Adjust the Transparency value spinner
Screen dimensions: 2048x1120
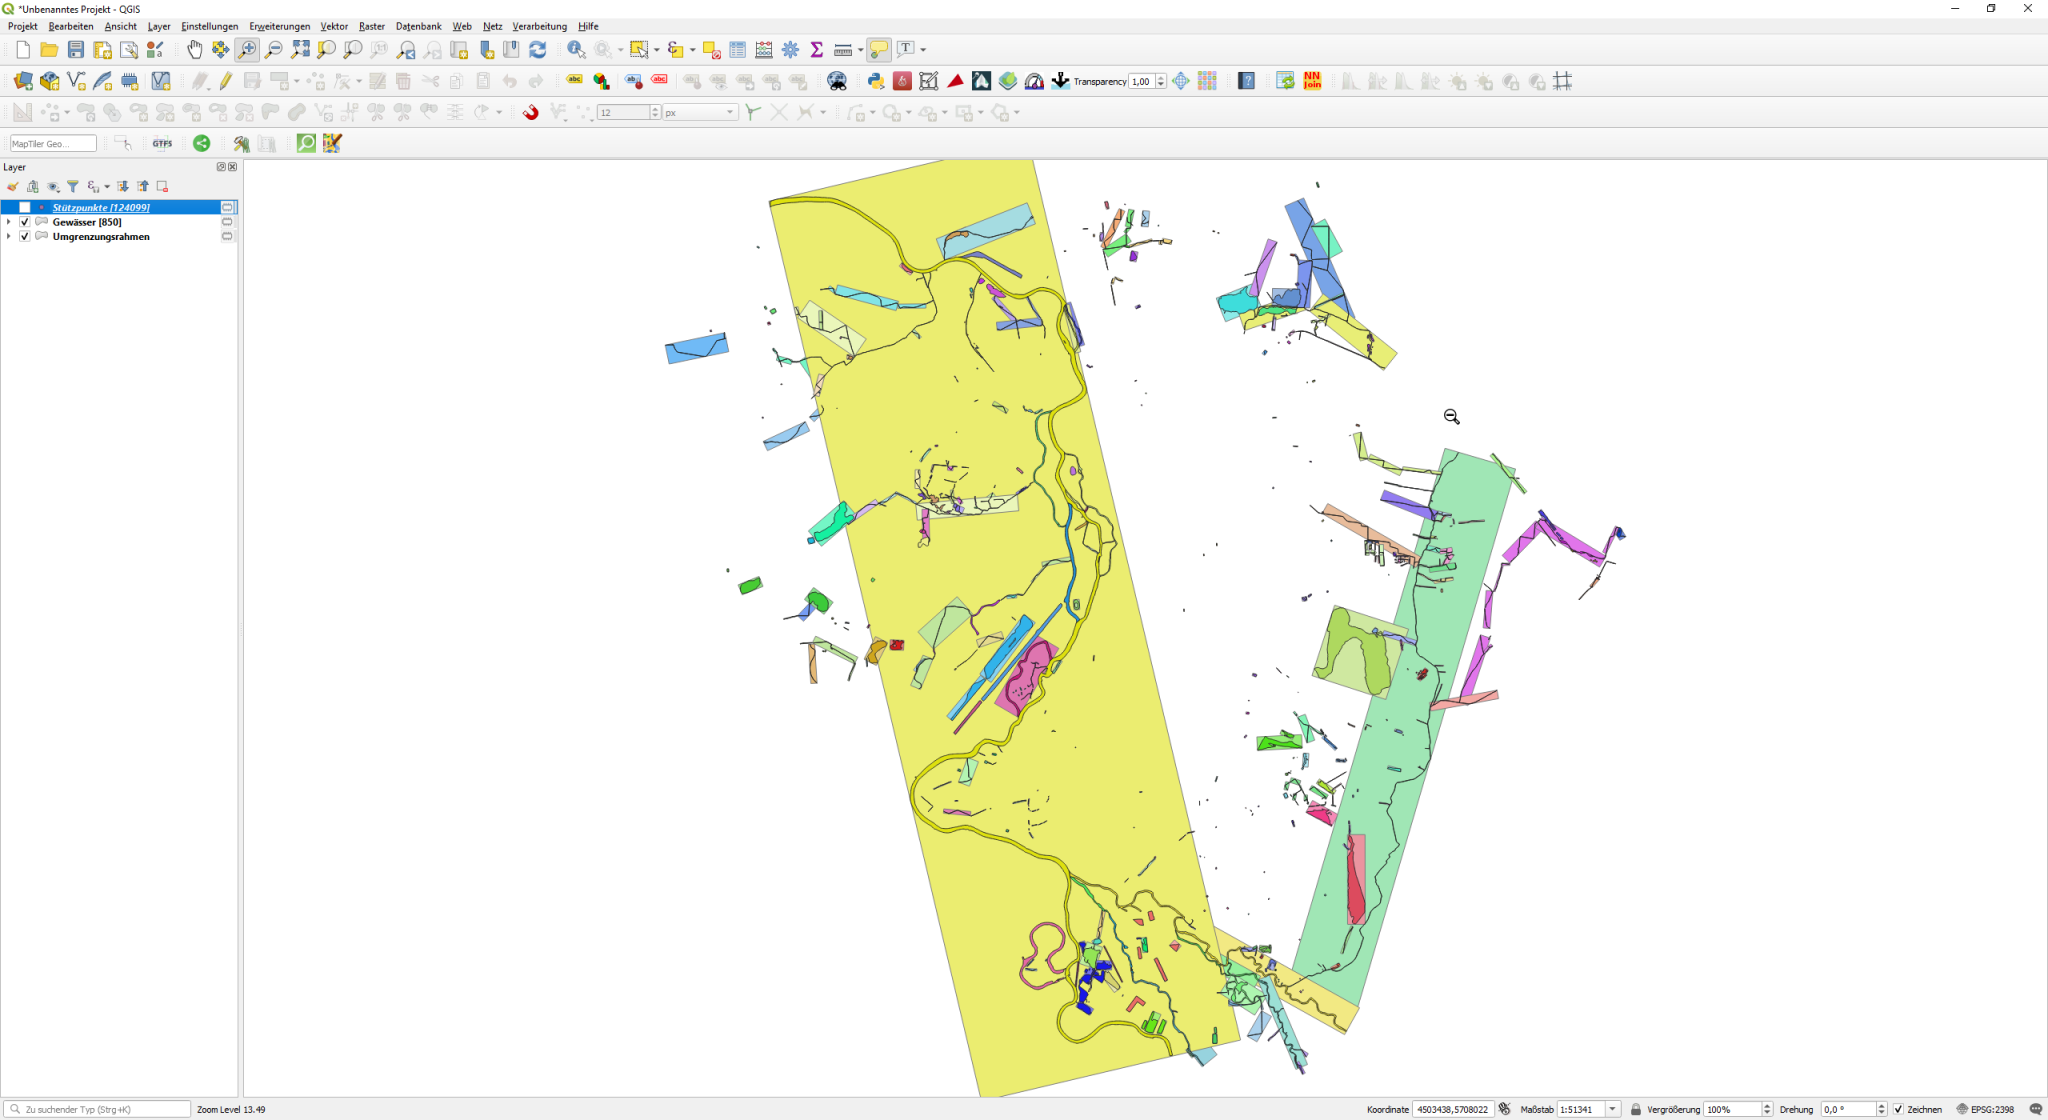pyautogui.click(x=1159, y=81)
